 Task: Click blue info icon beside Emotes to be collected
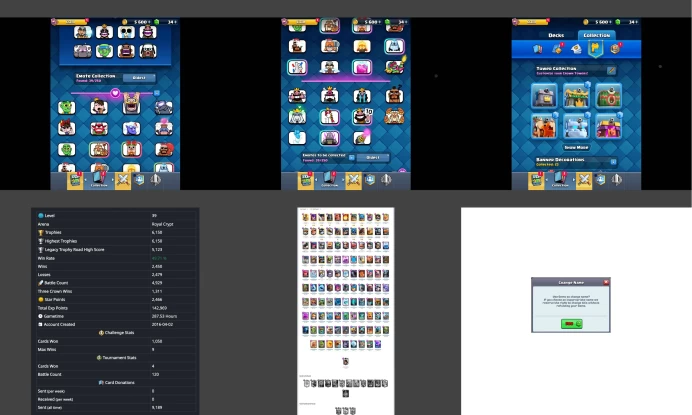click(351, 158)
